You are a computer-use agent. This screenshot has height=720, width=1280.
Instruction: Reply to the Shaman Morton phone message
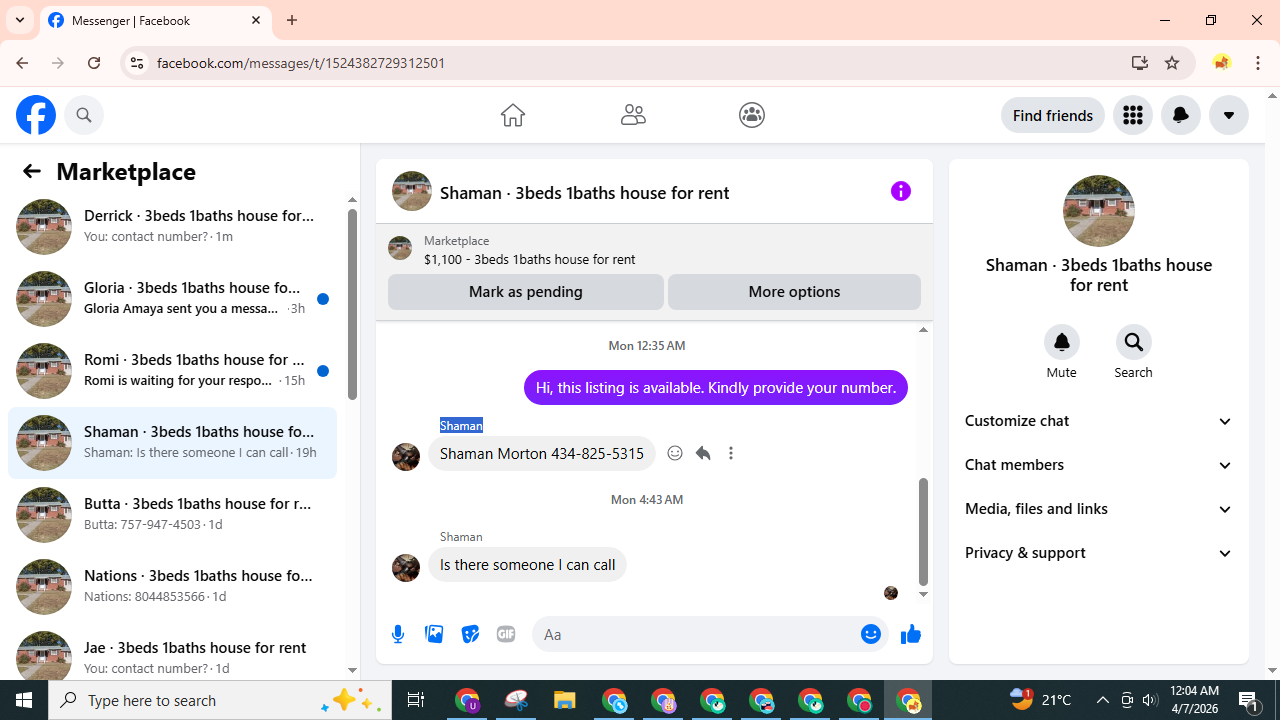click(x=703, y=453)
